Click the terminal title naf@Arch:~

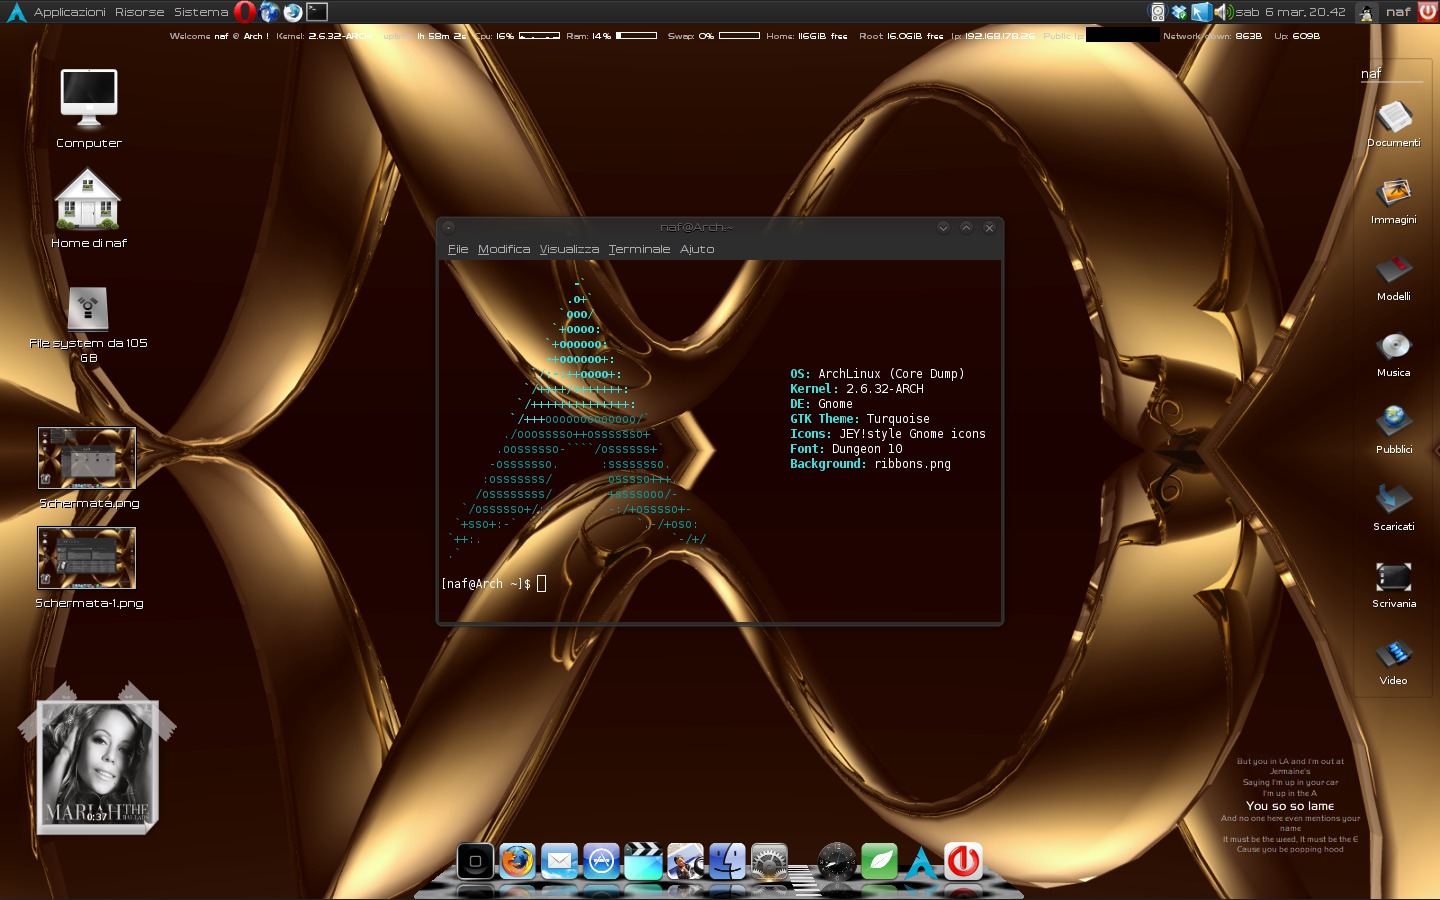pos(696,228)
